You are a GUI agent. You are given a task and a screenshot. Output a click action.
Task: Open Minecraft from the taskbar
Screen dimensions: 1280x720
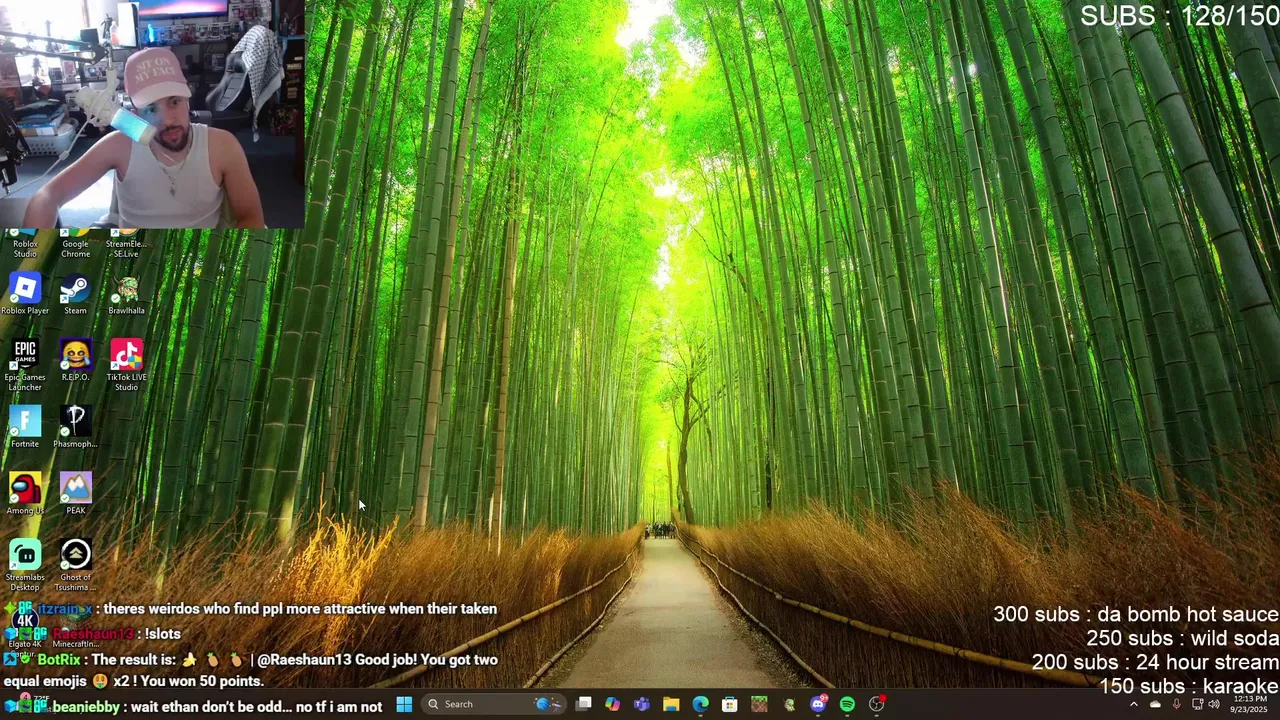tap(759, 704)
